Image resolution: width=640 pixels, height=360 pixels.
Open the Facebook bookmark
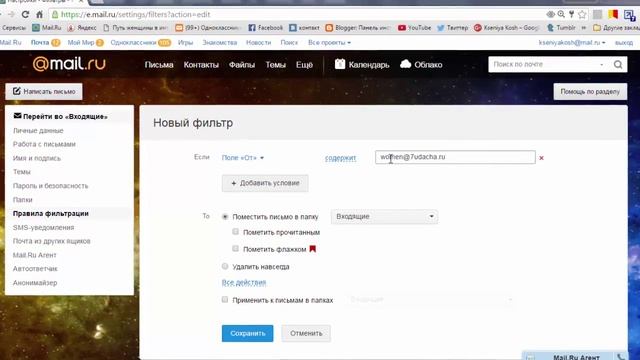point(265,28)
